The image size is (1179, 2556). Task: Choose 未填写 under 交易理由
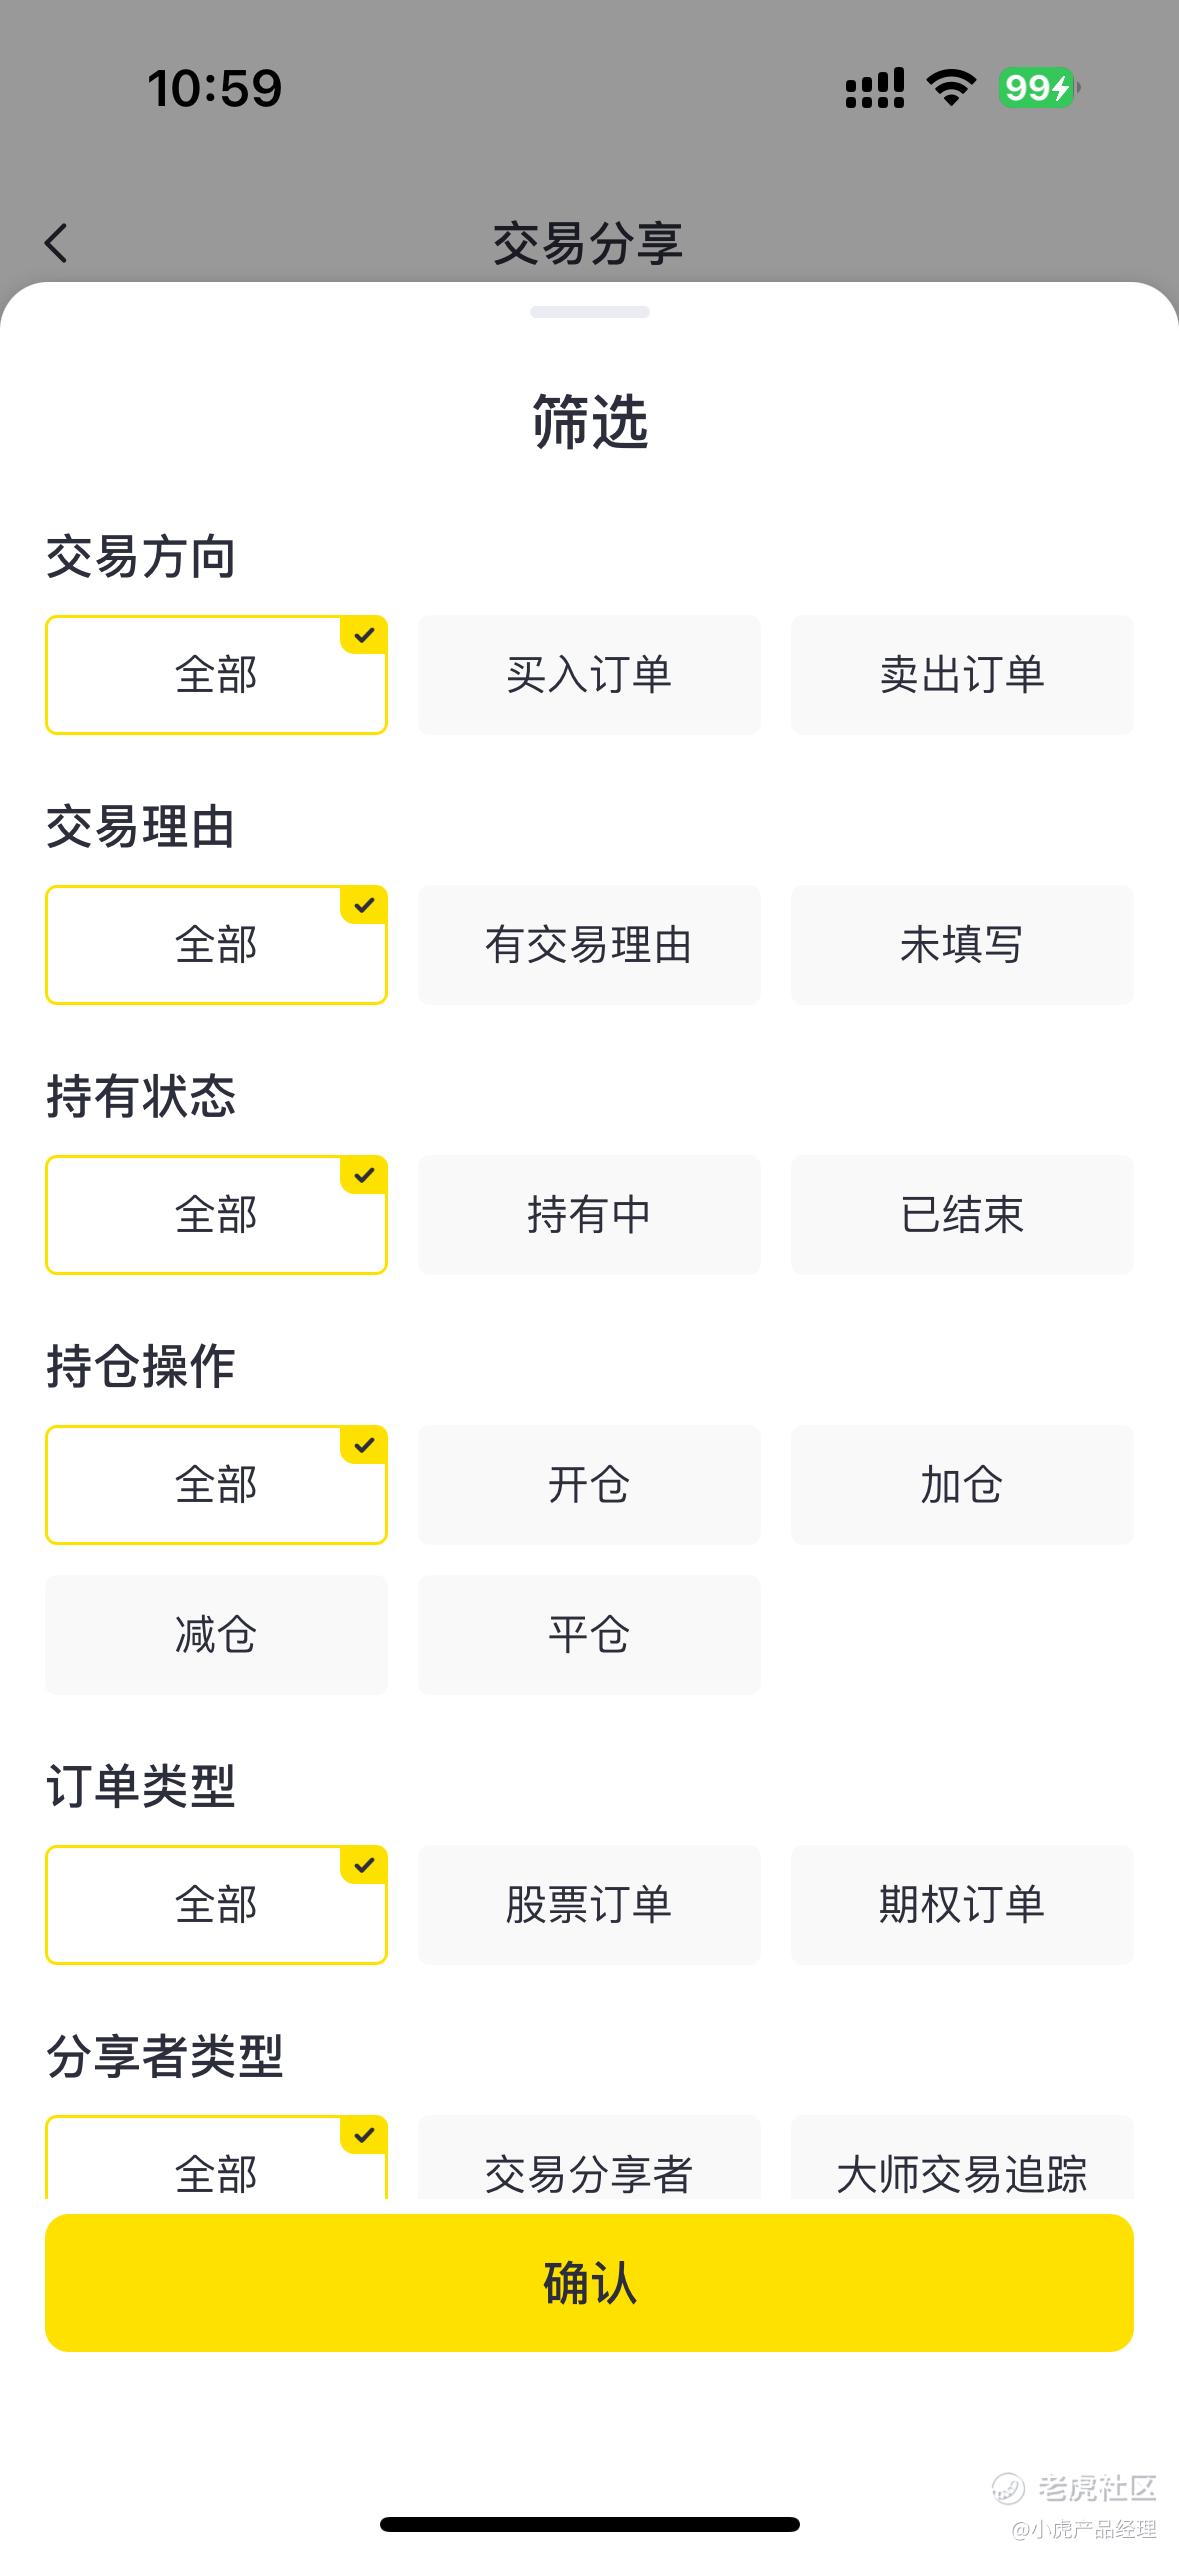click(962, 945)
